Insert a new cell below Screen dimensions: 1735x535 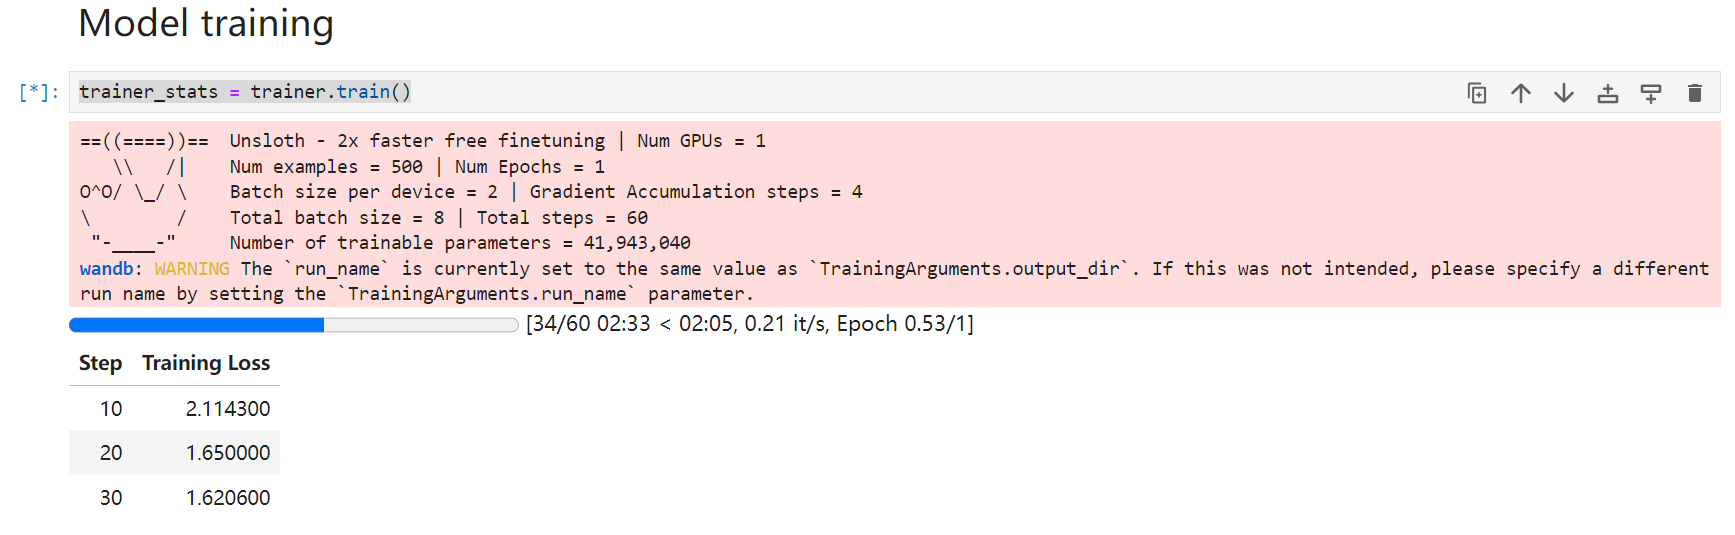(1651, 93)
